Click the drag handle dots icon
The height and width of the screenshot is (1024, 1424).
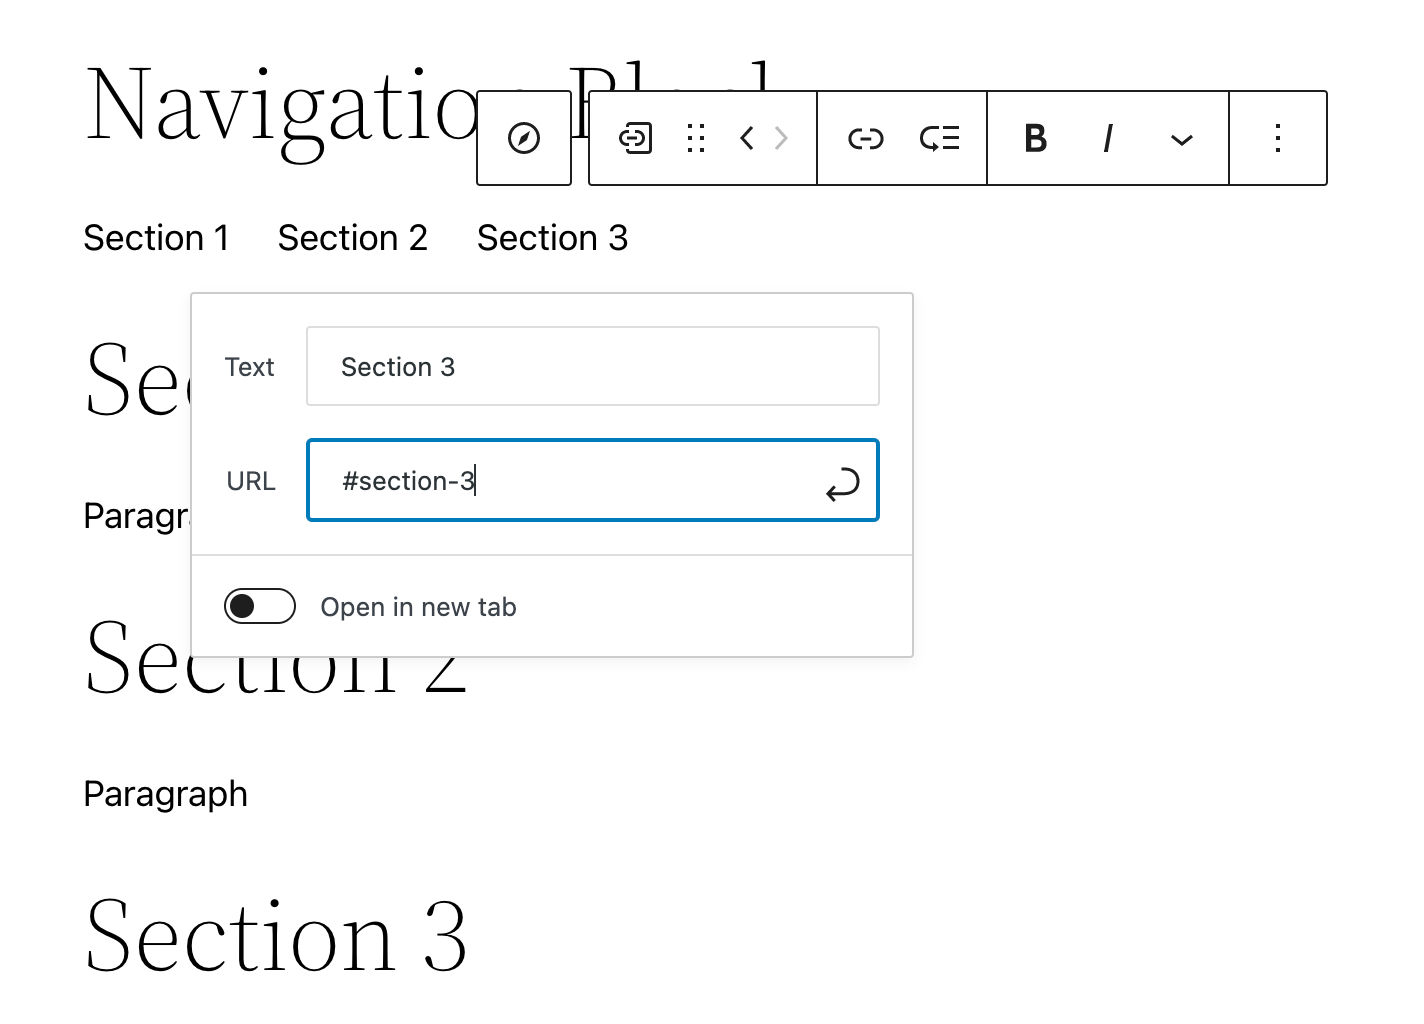tap(696, 138)
